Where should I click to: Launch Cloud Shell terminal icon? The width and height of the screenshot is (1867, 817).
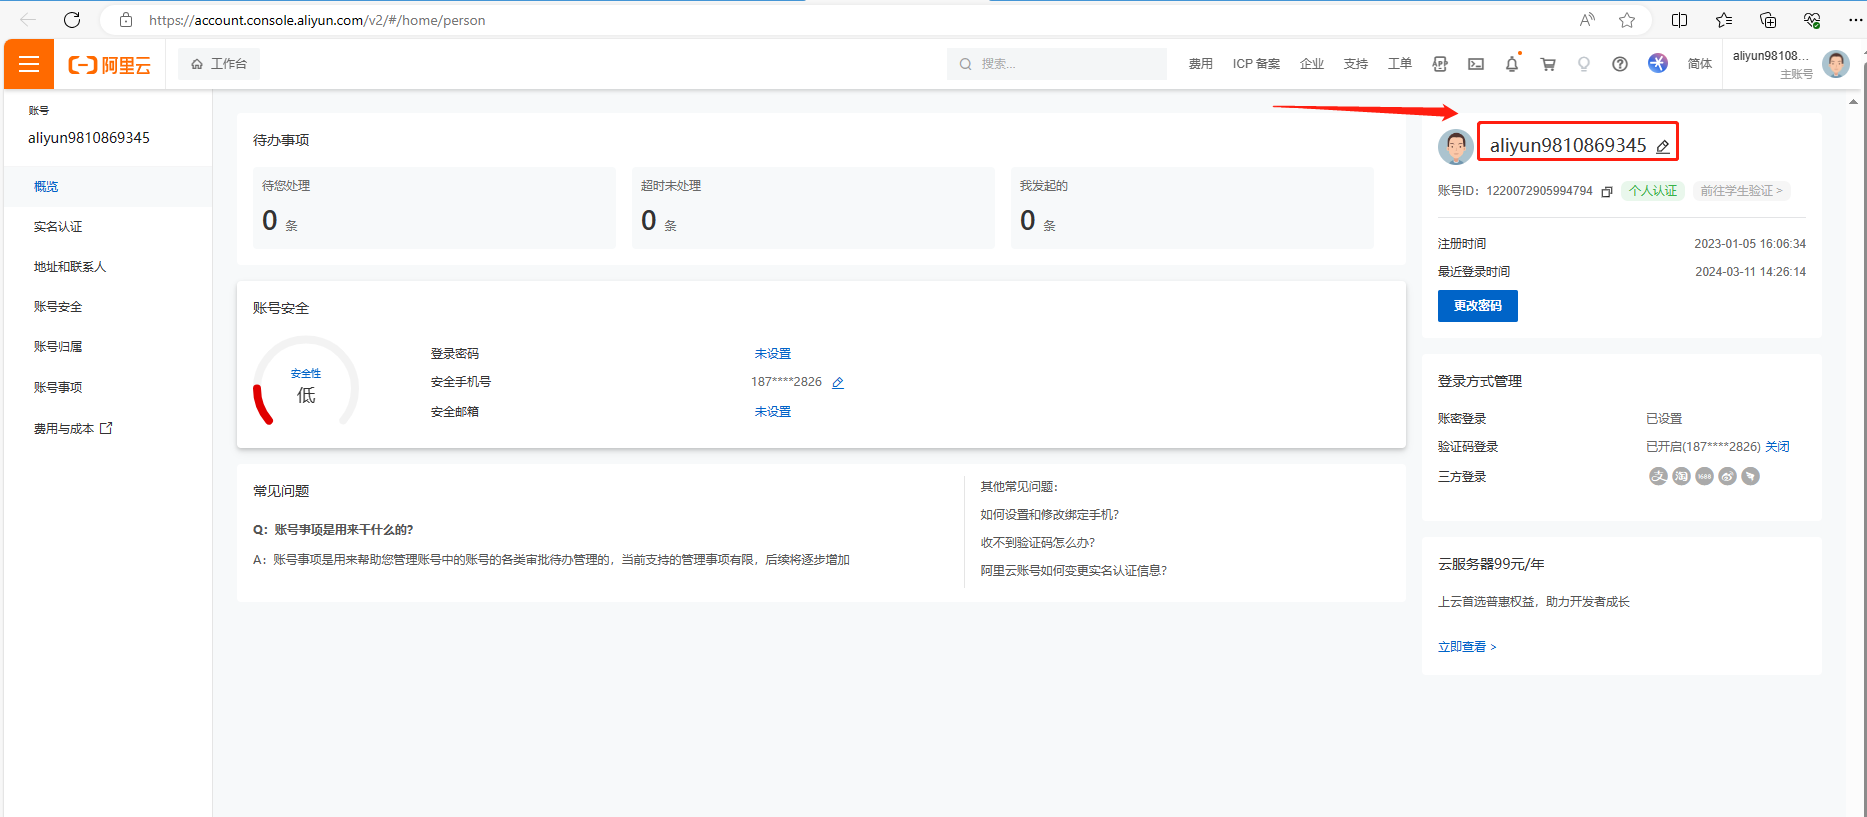(x=1476, y=64)
